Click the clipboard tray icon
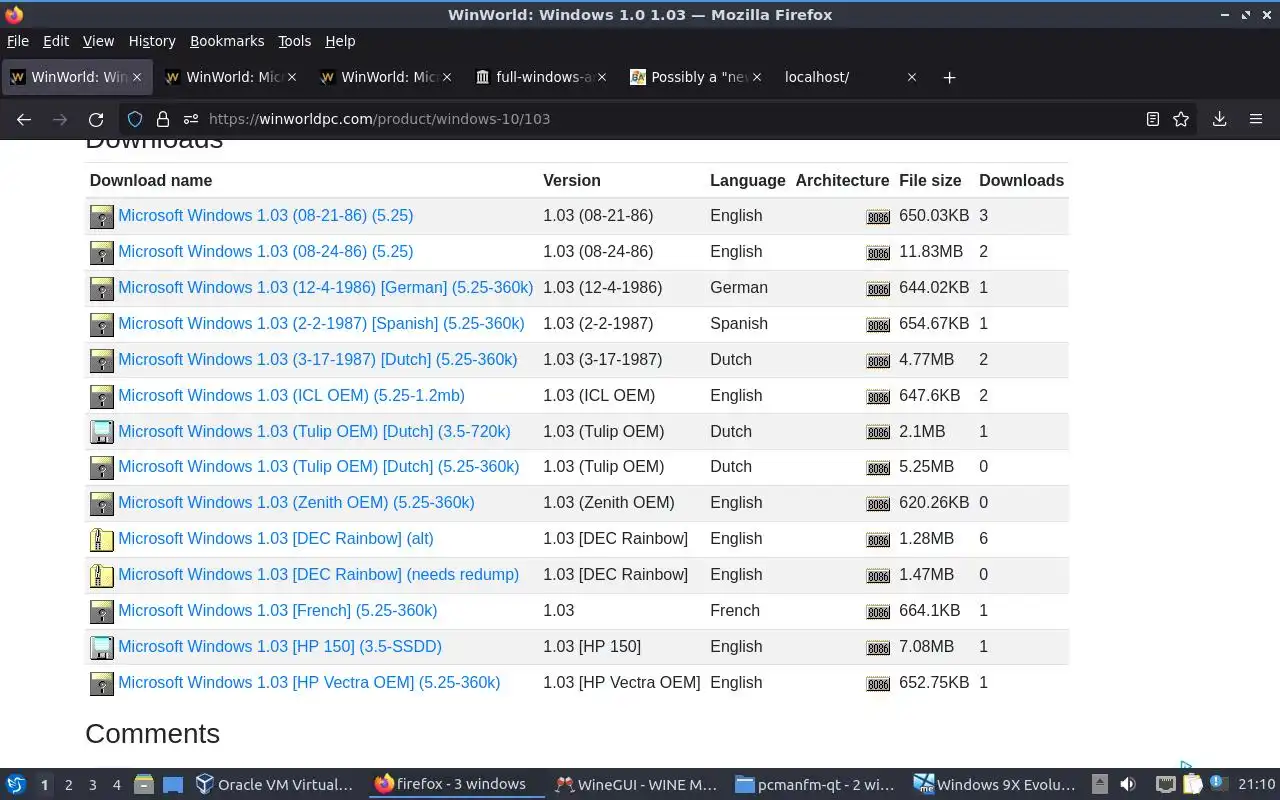 (x=1192, y=785)
